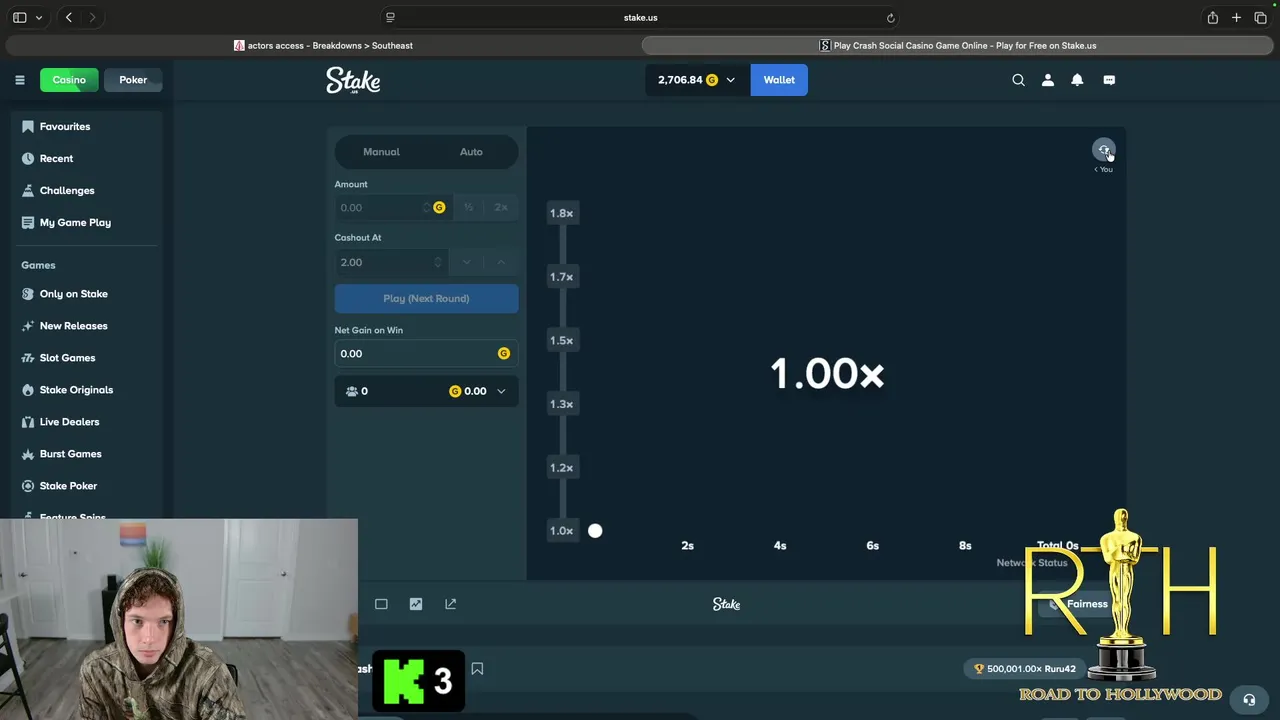Double the bet amount with 2×
Viewport: 1280px width, 720px height.
(x=501, y=208)
